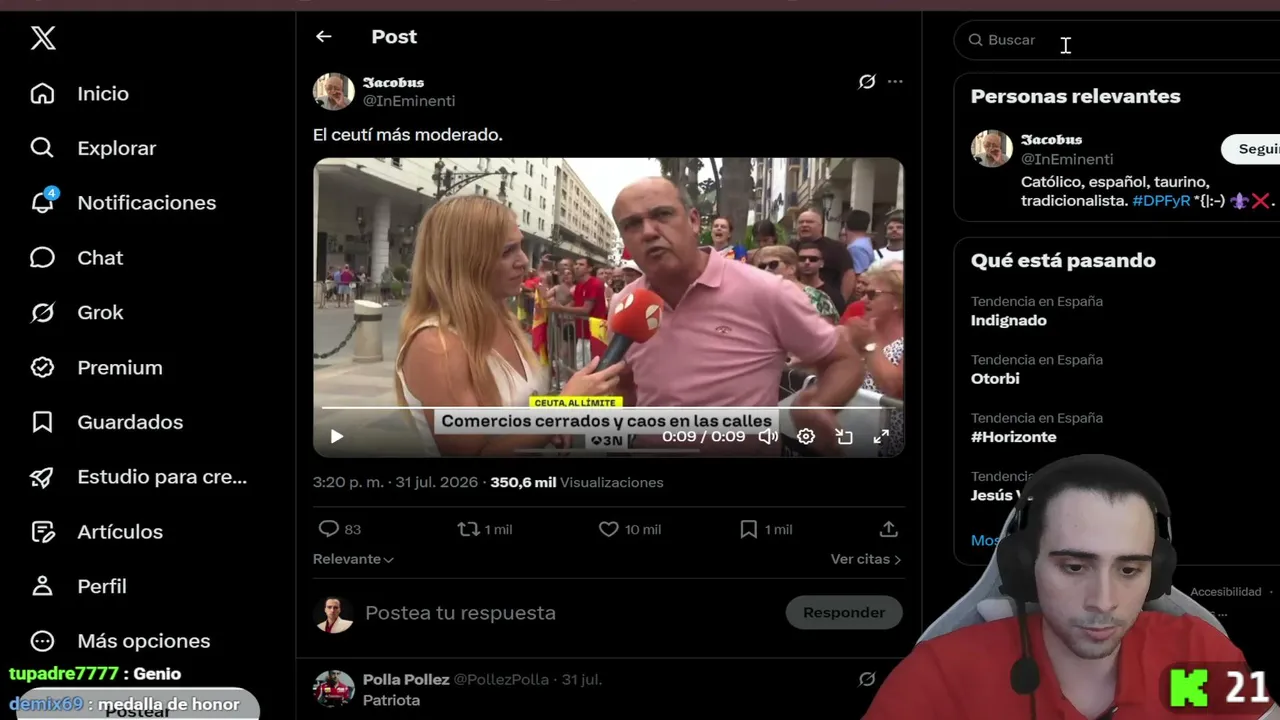The width and height of the screenshot is (1280, 720).
Task: Expand the Relevante sort dropdown
Action: click(353, 559)
